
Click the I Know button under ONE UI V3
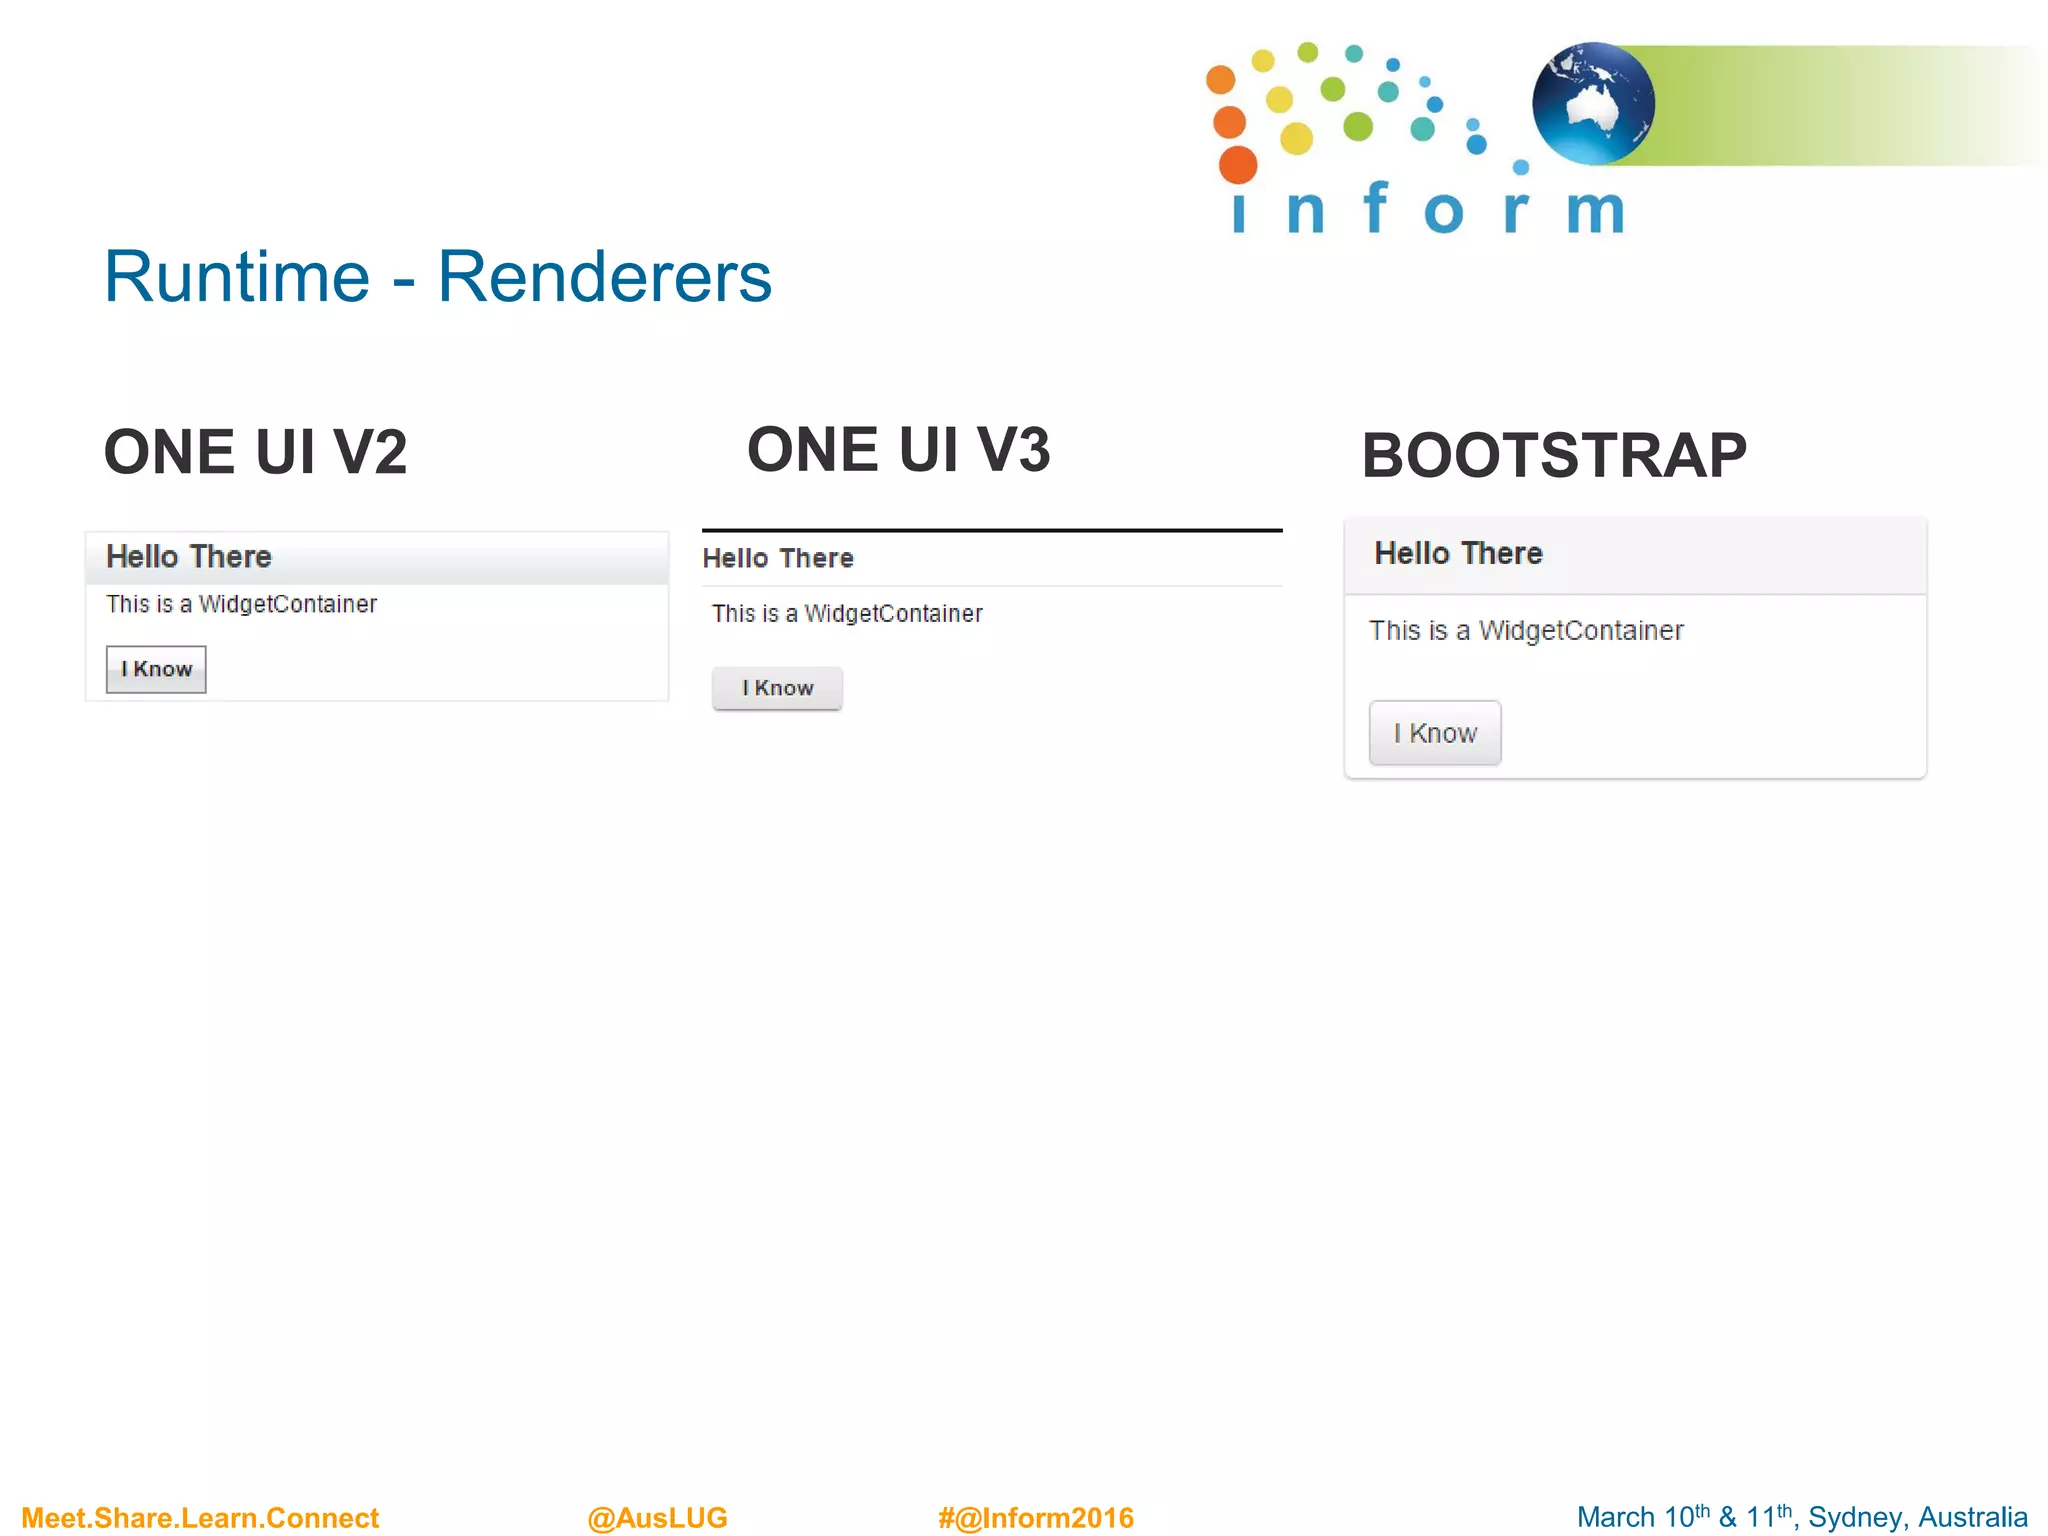point(777,688)
